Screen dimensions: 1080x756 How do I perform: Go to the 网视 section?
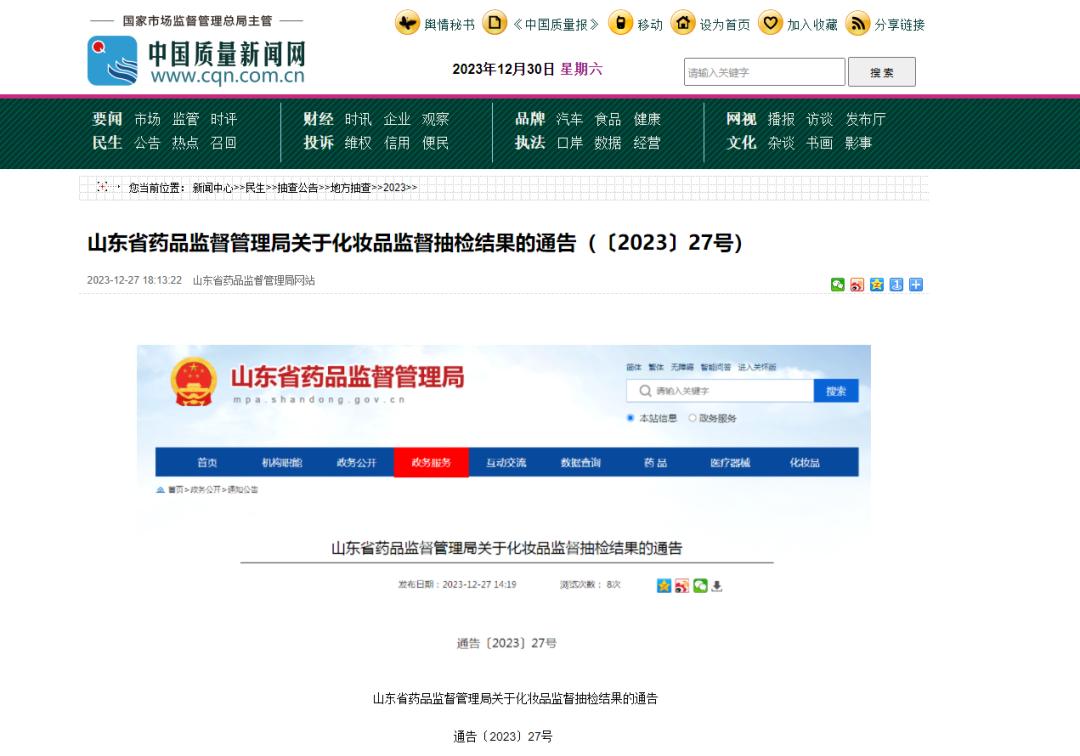pyautogui.click(x=741, y=119)
